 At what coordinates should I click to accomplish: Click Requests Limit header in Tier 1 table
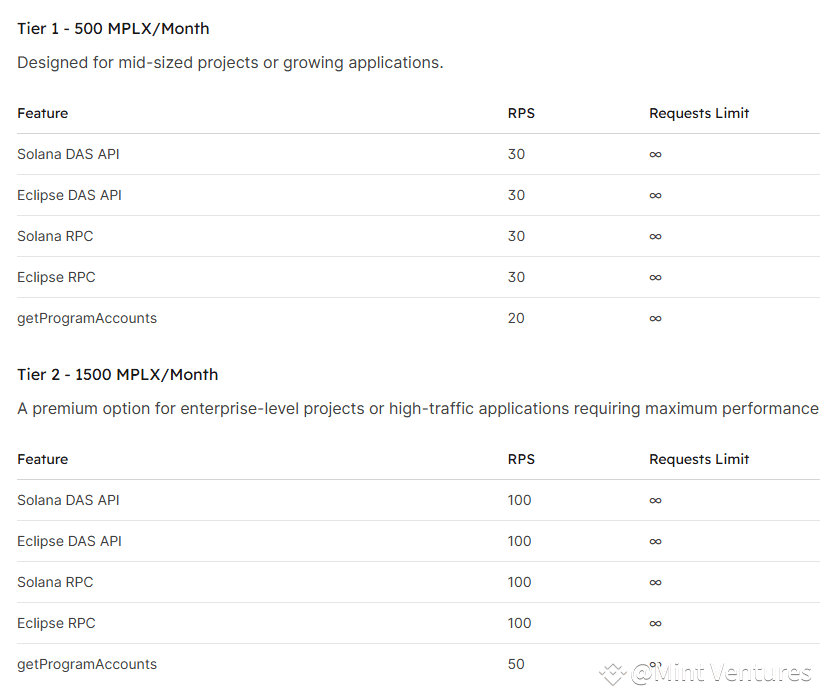tap(699, 113)
